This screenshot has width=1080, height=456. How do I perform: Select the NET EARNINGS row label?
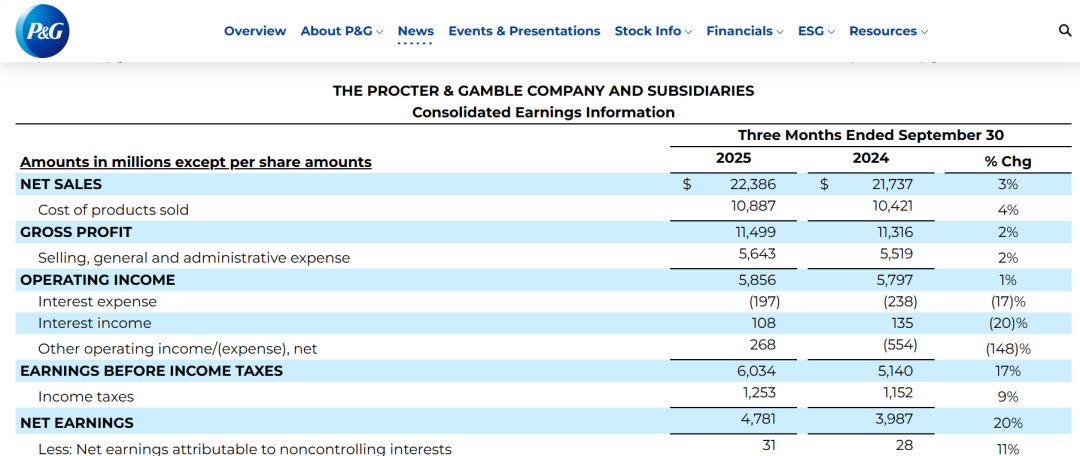(77, 423)
